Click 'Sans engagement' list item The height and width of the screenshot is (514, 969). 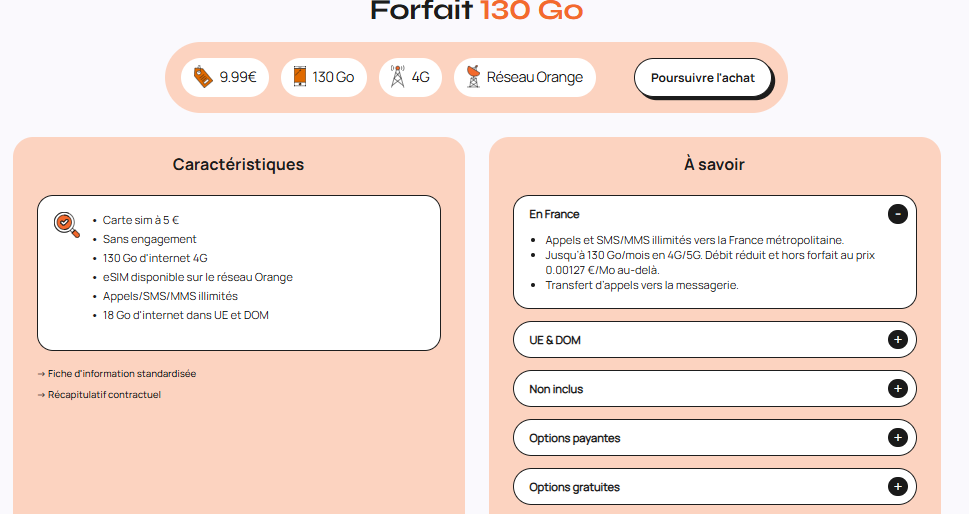(x=150, y=239)
